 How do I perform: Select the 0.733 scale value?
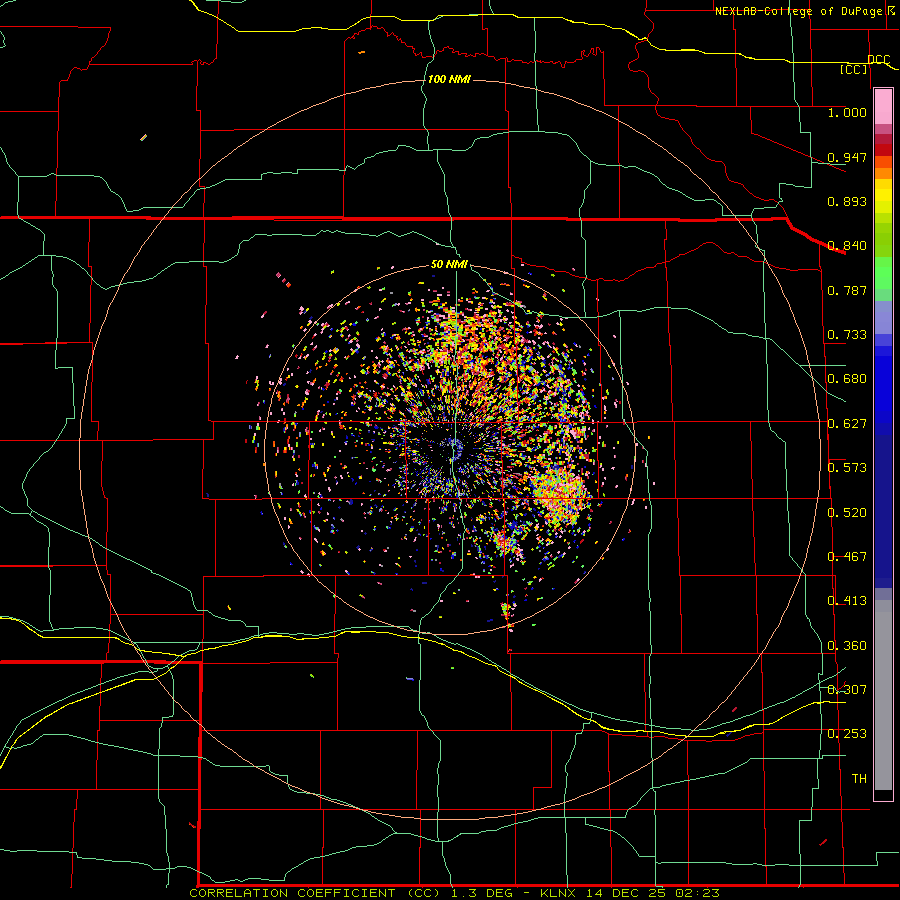(847, 335)
